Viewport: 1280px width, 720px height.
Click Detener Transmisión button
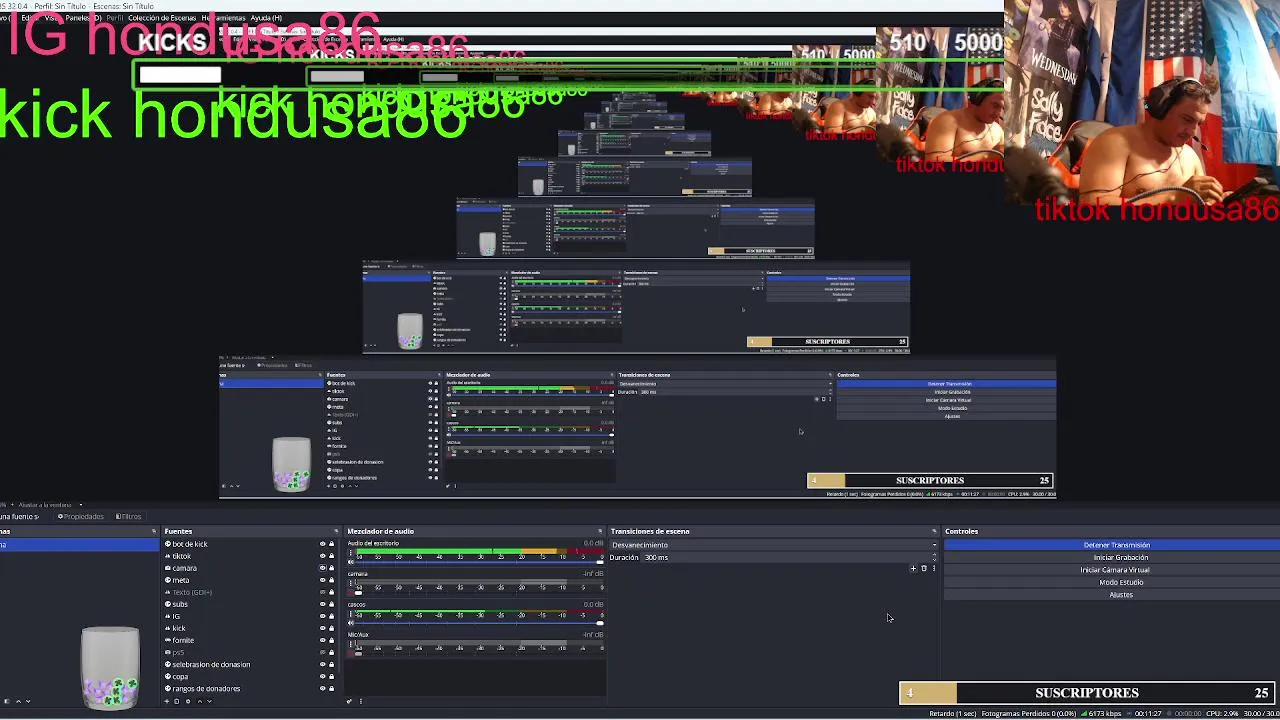[x=1112, y=545]
